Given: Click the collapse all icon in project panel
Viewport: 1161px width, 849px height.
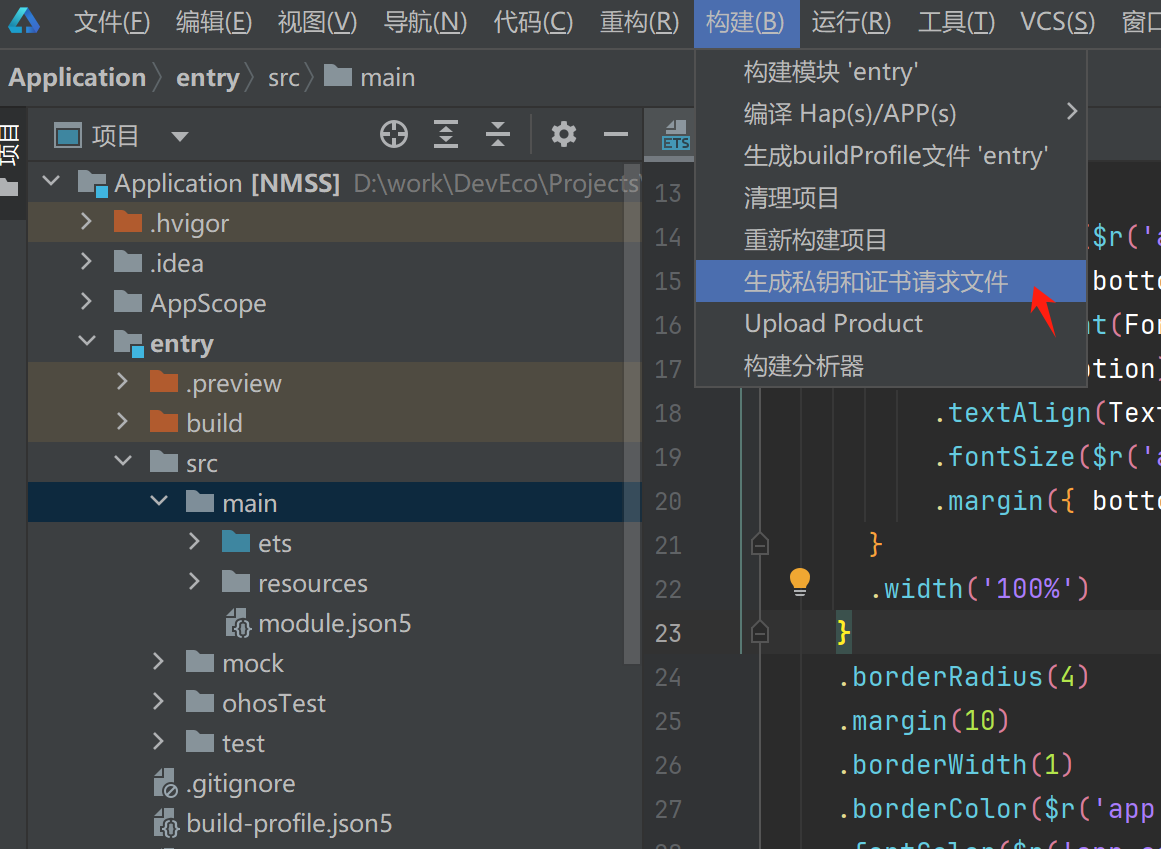Looking at the screenshot, I should pyautogui.click(x=498, y=135).
